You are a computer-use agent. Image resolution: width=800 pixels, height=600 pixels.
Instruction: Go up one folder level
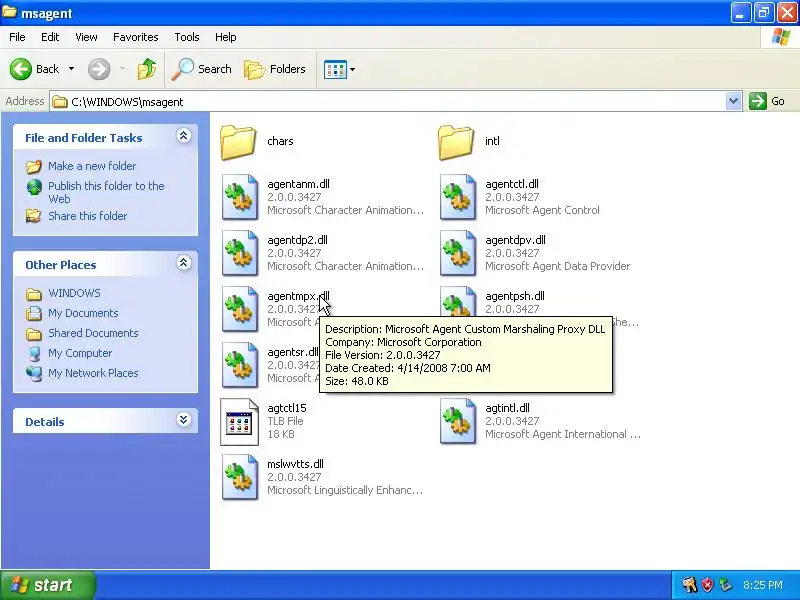pos(147,69)
